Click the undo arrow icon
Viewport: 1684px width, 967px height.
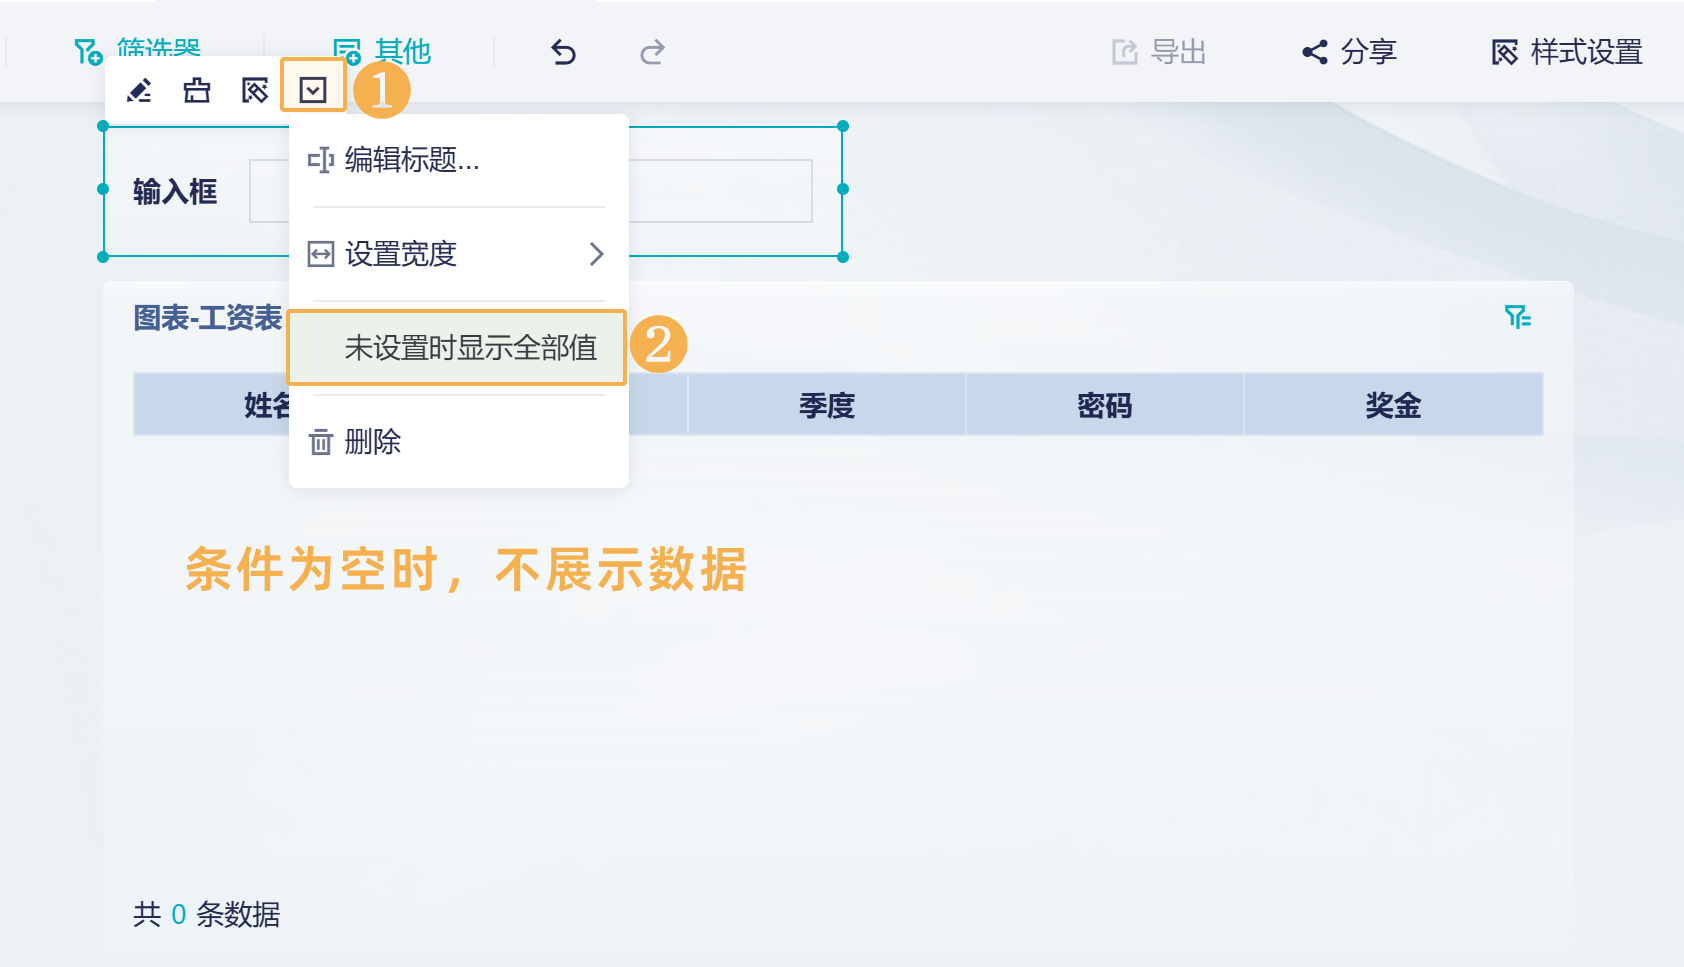(564, 52)
